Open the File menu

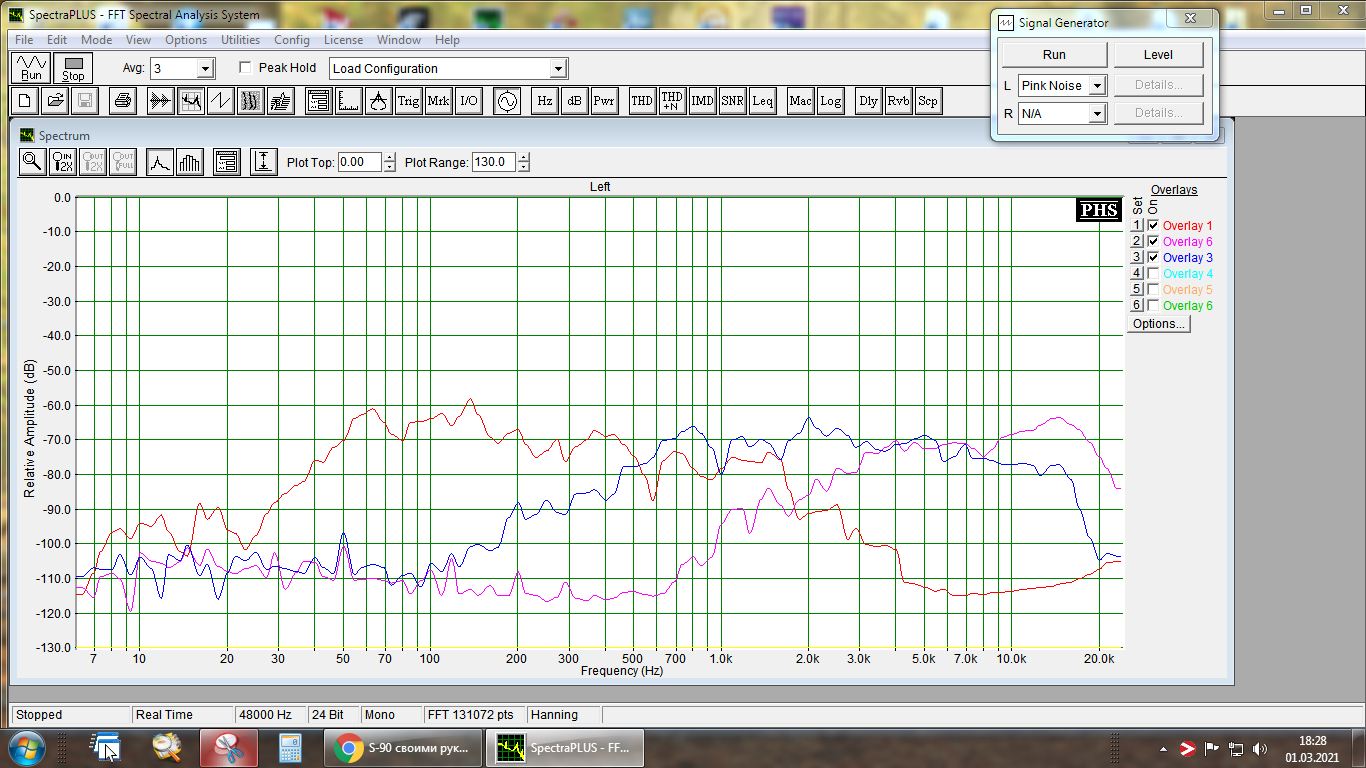tap(24, 40)
